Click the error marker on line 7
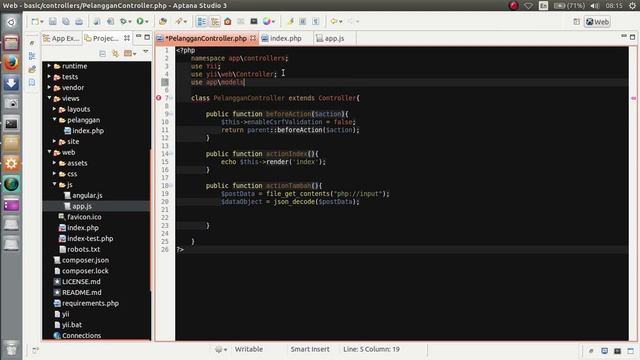This screenshot has width=640, height=360. 158,98
